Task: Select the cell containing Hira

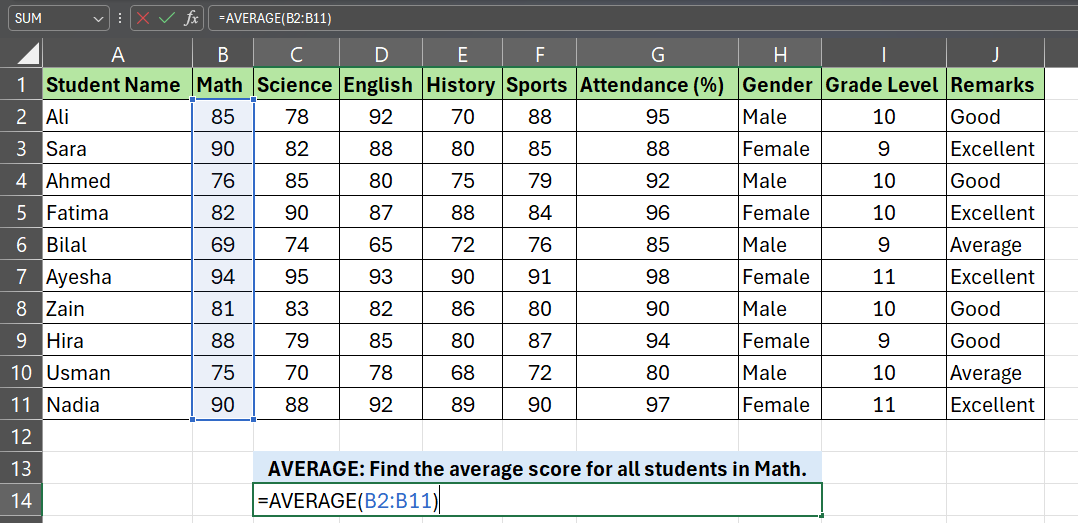Action: [118, 340]
